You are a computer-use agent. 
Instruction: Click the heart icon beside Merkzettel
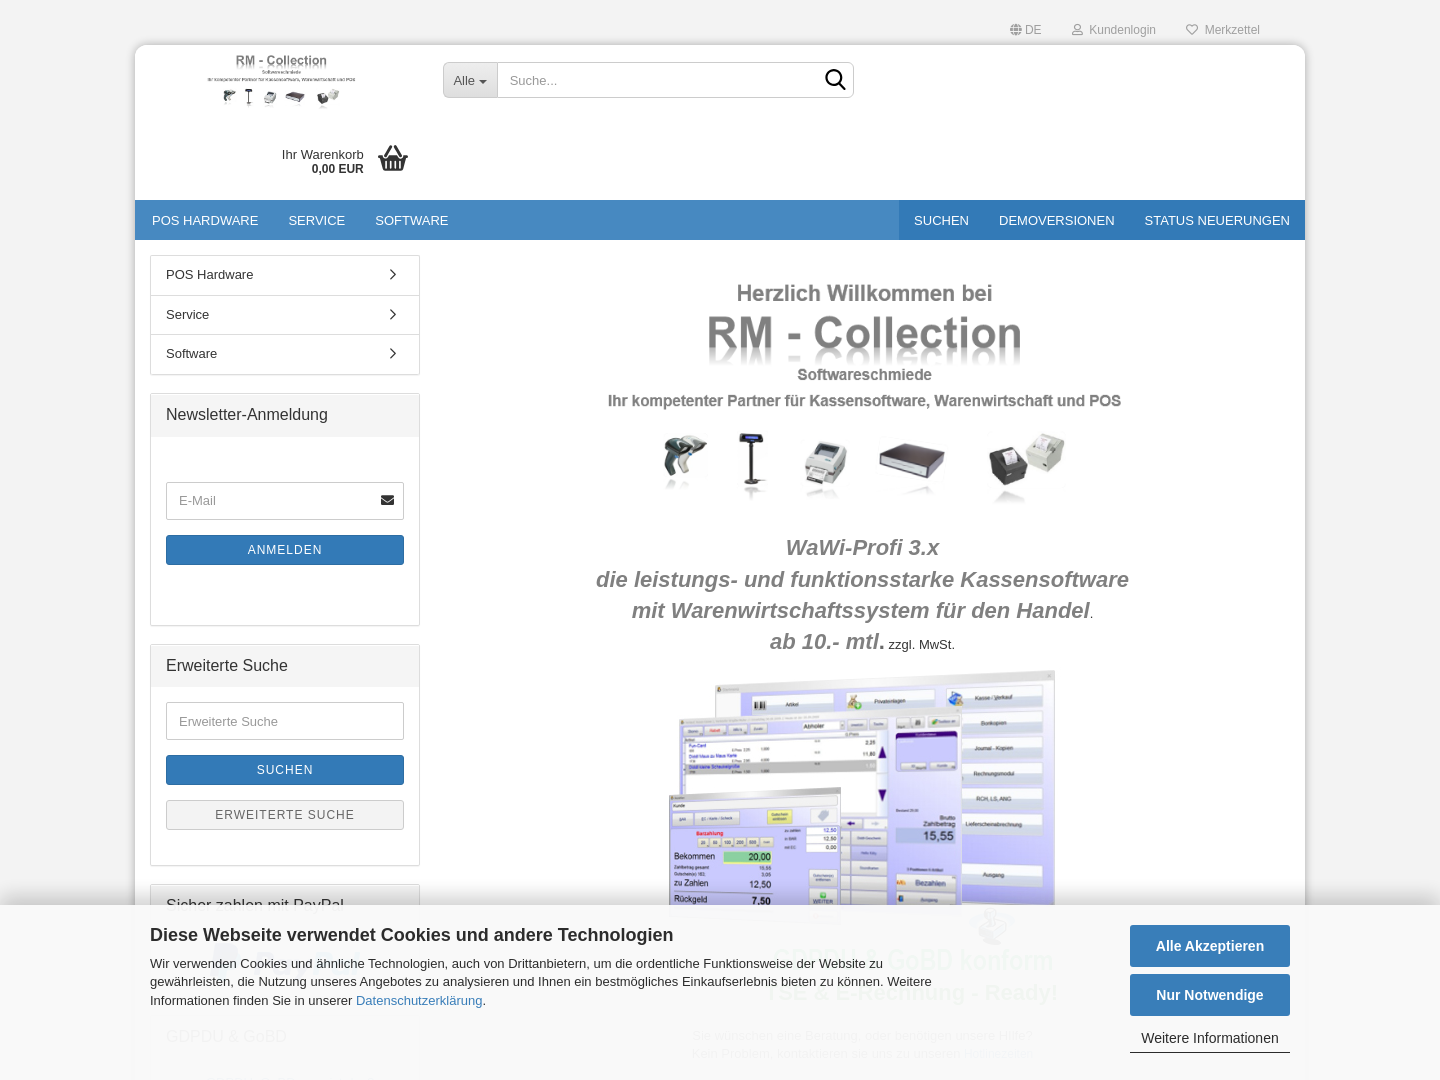click(1192, 30)
